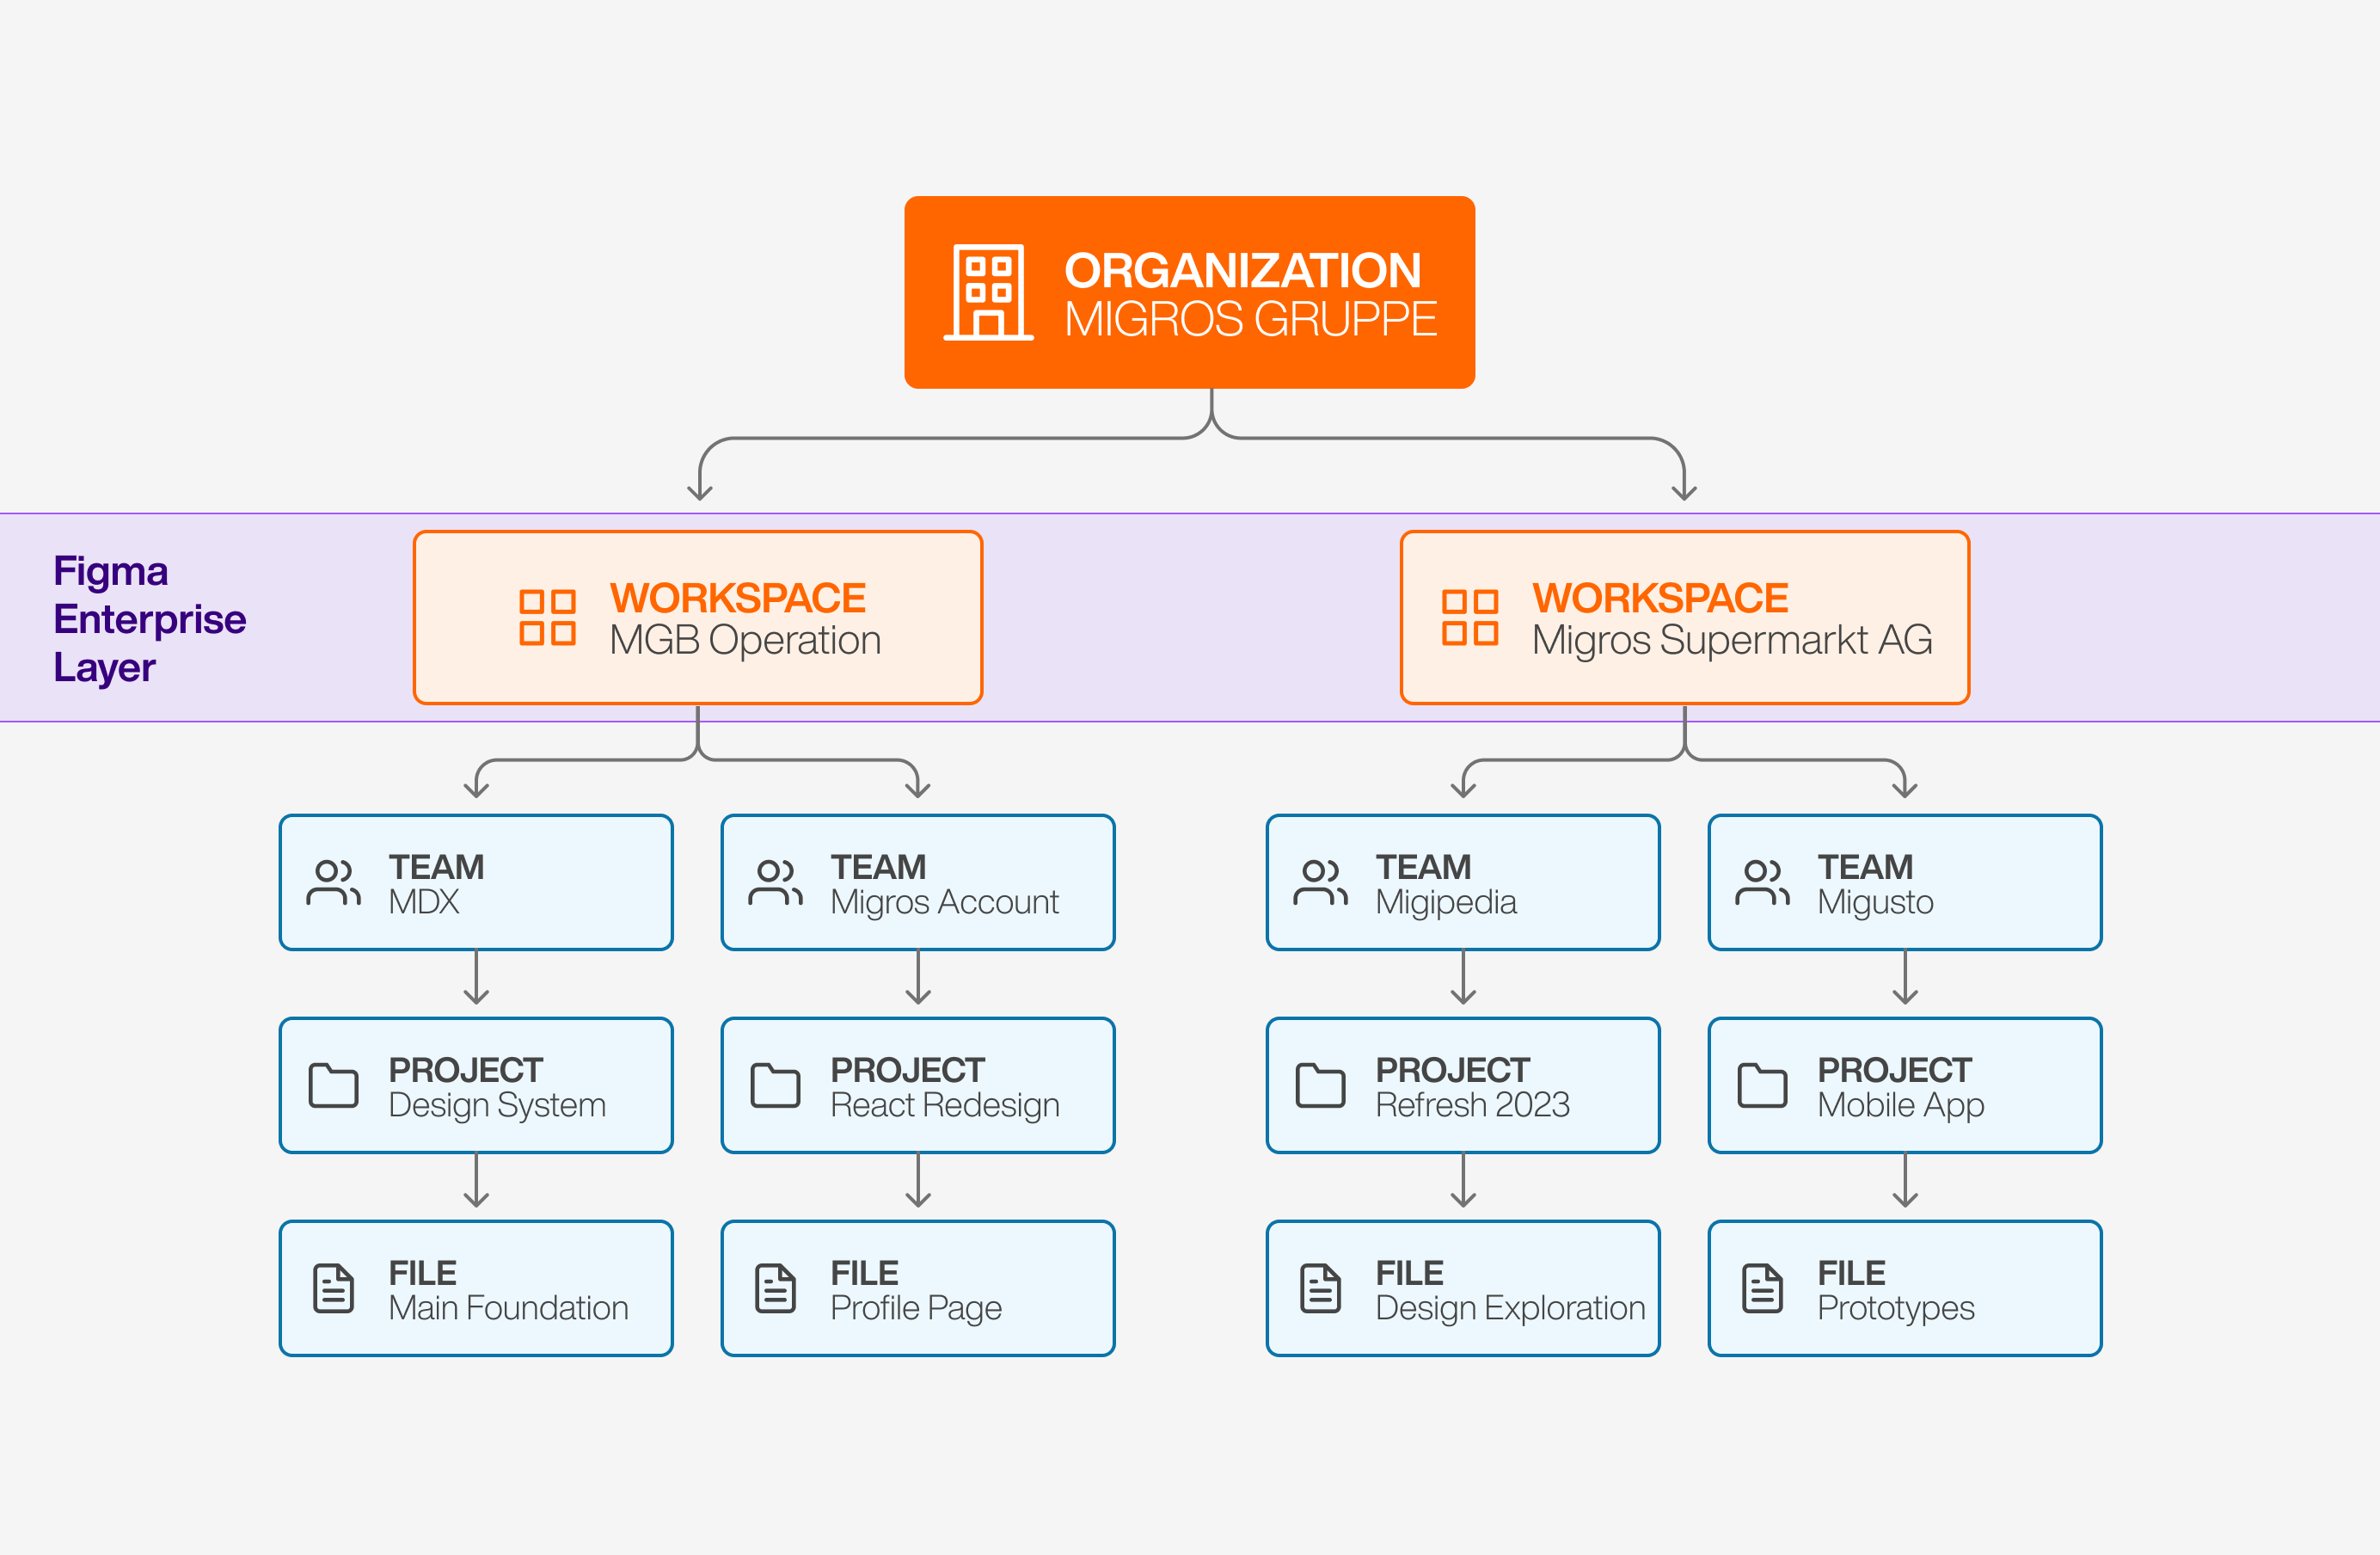Image resolution: width=2380 pixels, height=1555 pixels.
Task: Open the folder icon on Project Design System
Action: [x=333, y=1085]
